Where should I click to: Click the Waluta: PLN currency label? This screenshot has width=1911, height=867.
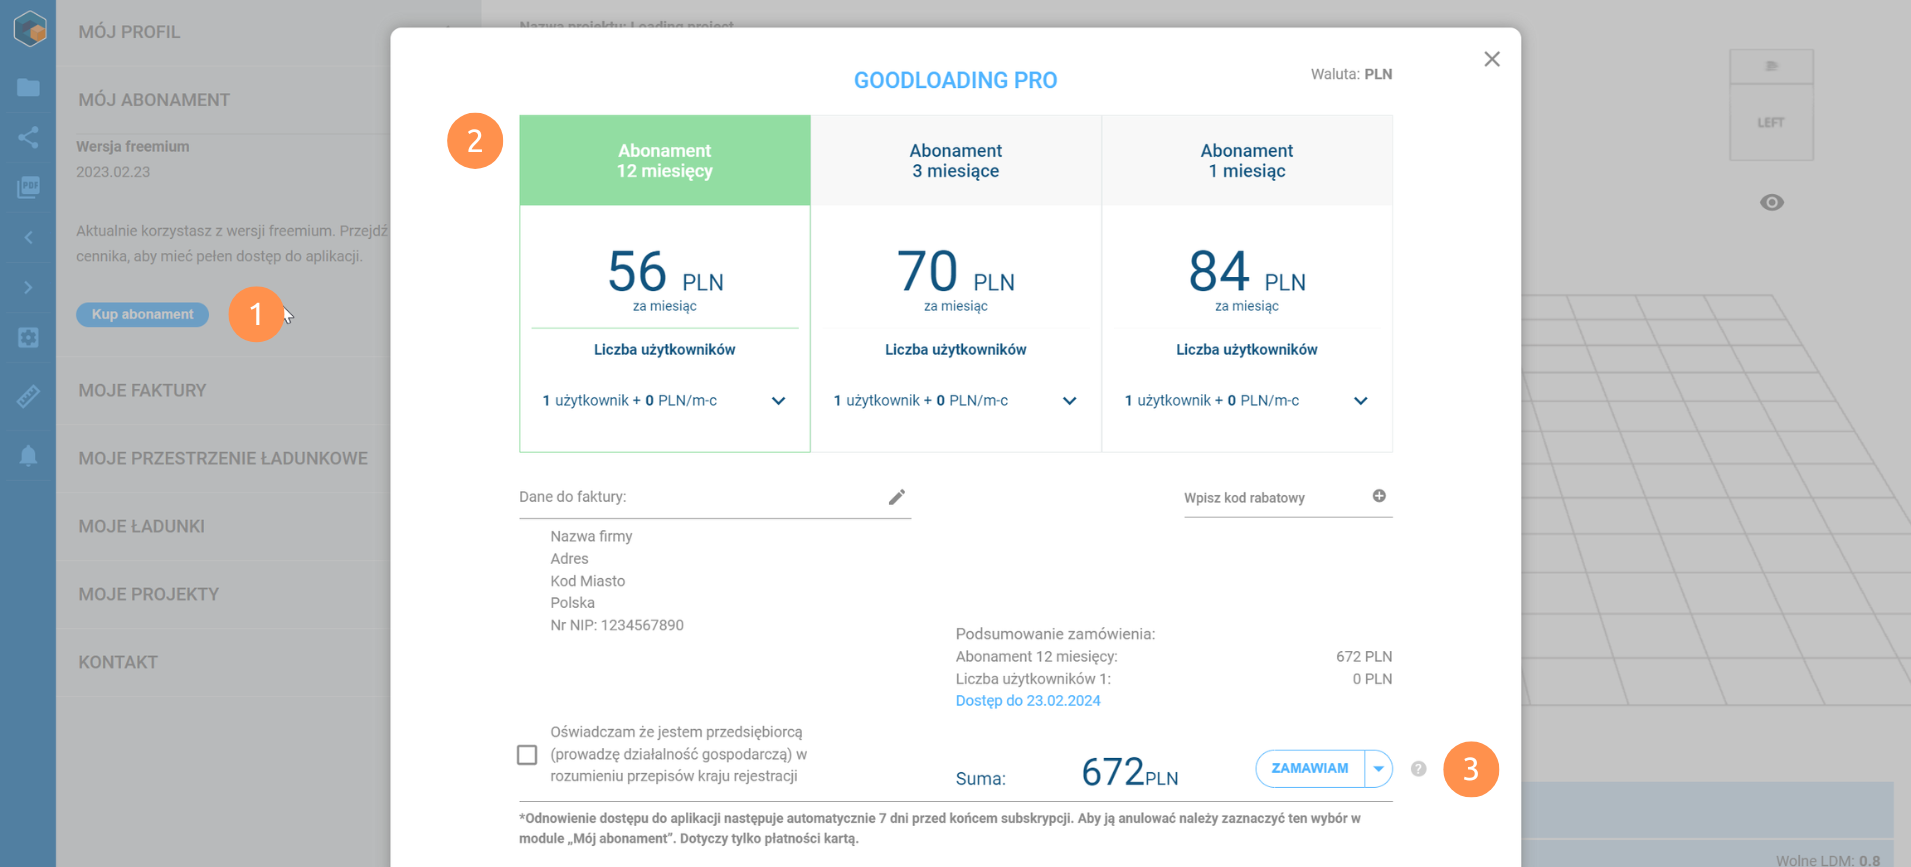pos(1351,74)
